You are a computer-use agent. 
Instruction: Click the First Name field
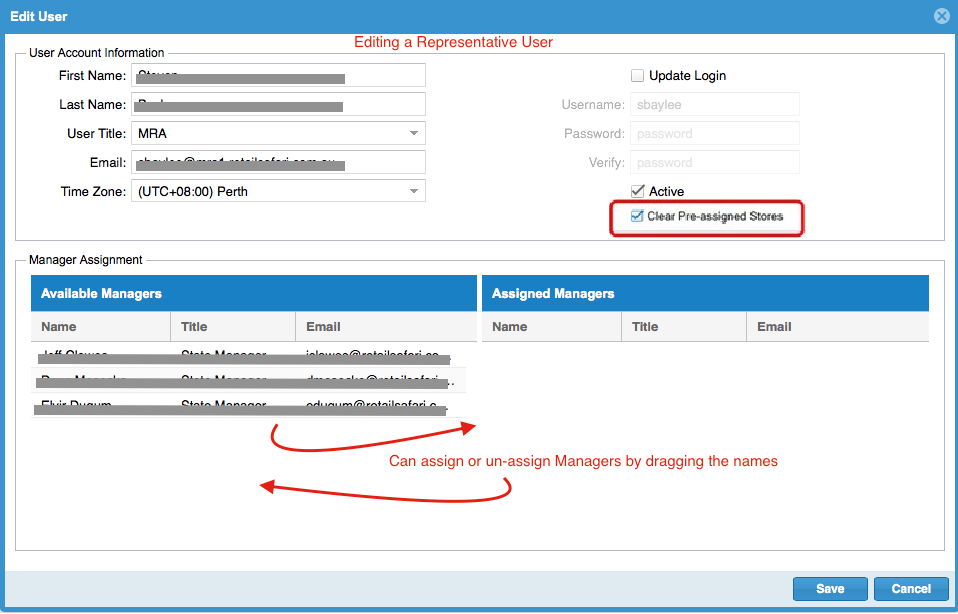click(278, 76)
